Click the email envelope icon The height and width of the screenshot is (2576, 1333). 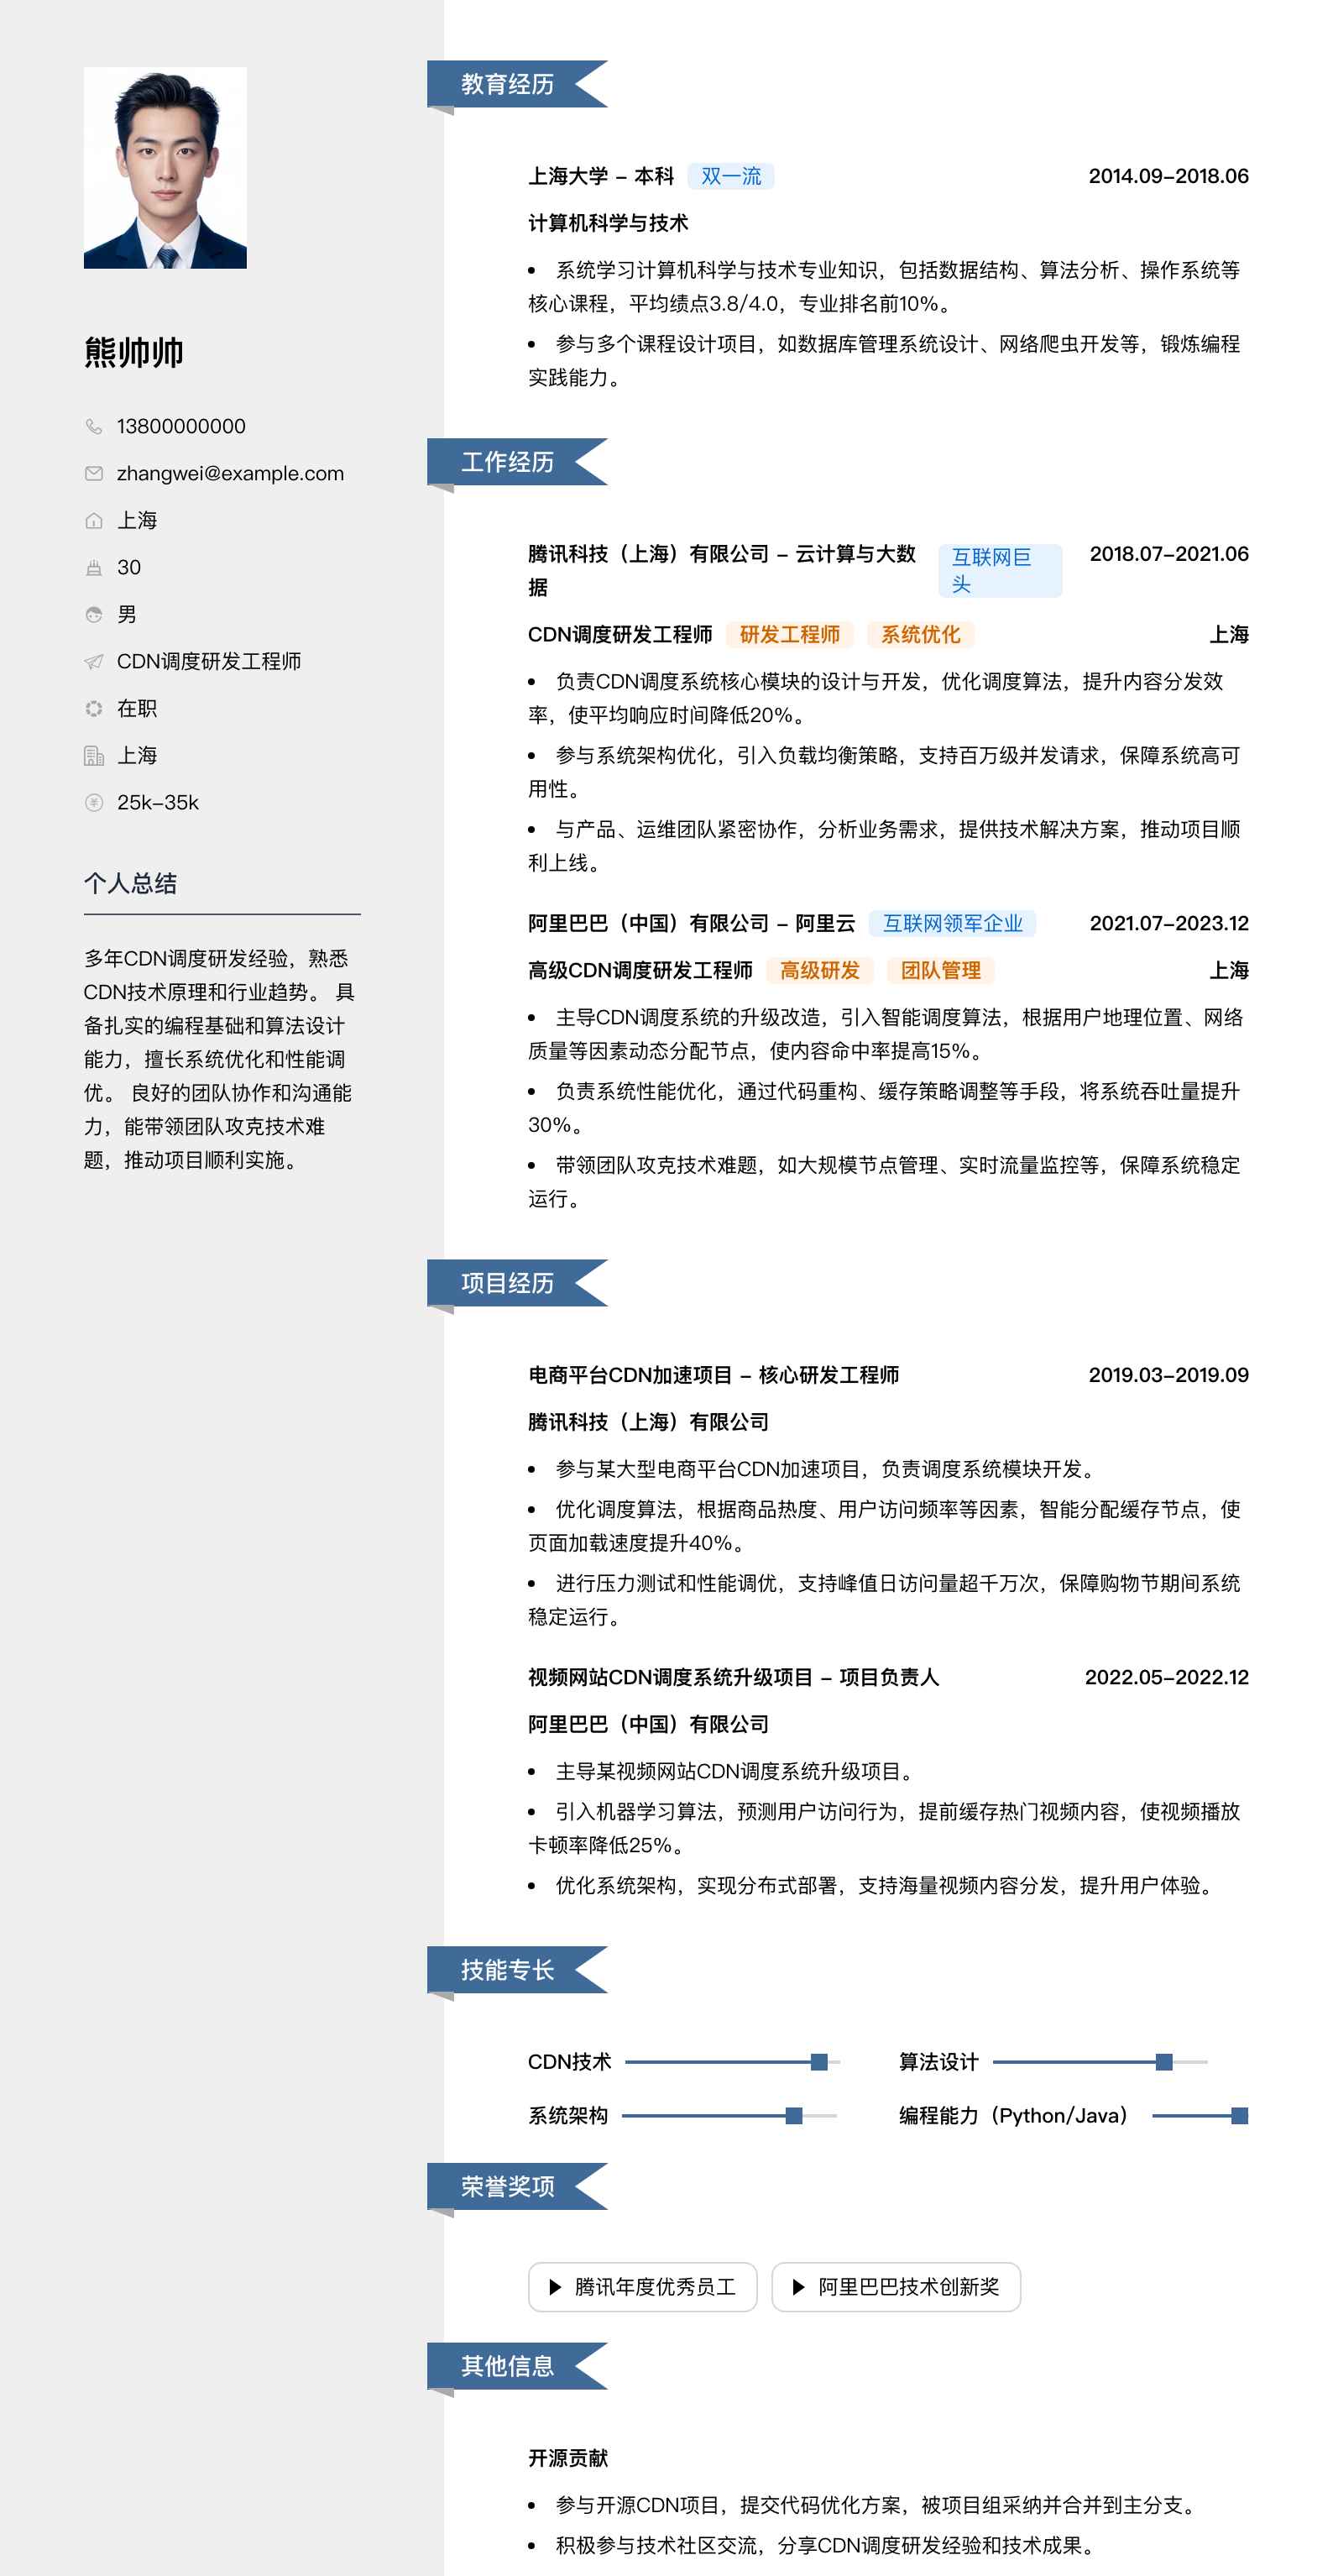pos(94,473)
